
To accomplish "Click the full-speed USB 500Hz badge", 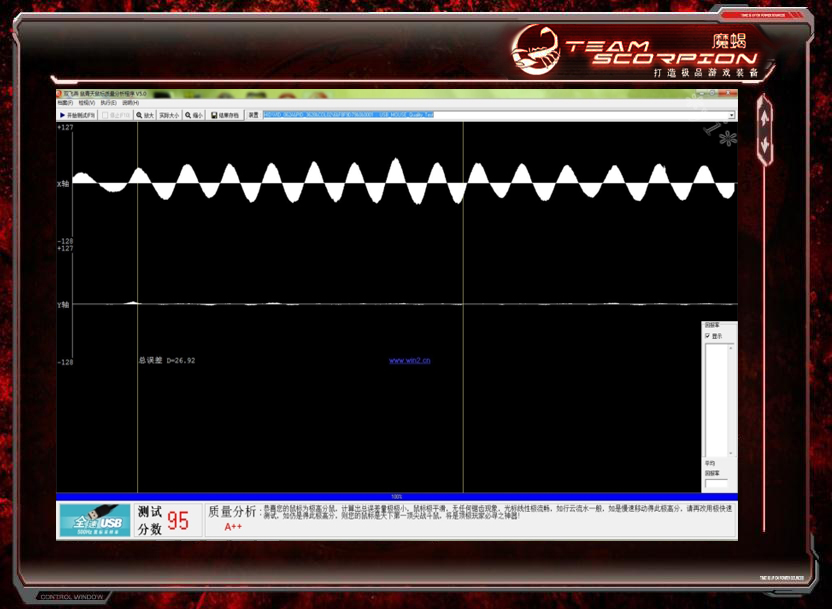I will (x=94, y=520).
